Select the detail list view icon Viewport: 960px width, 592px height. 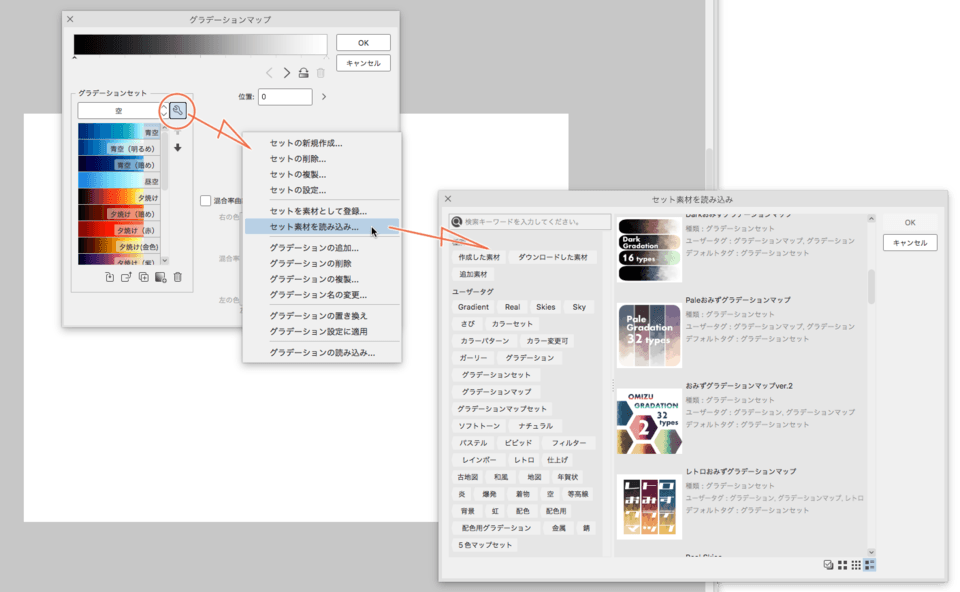coord(870,566)
